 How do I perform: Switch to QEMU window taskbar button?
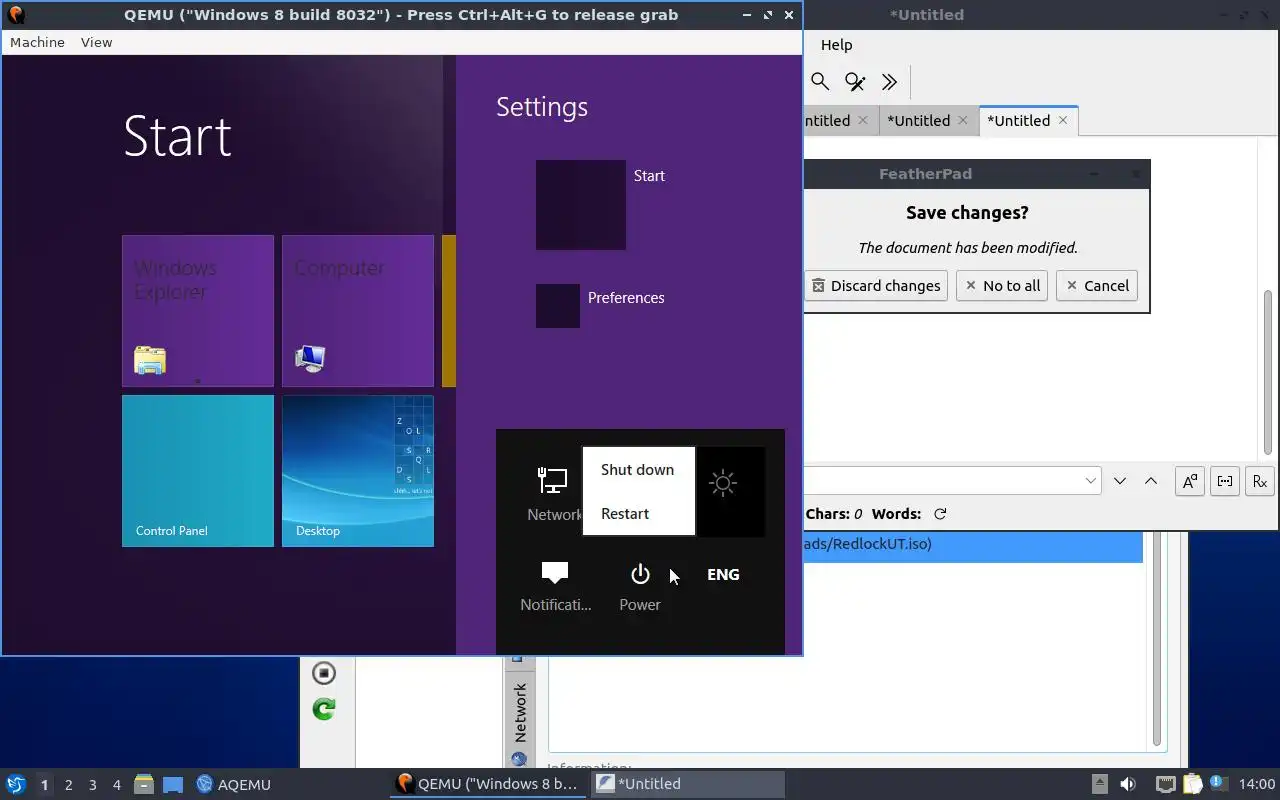pos(487,784)
